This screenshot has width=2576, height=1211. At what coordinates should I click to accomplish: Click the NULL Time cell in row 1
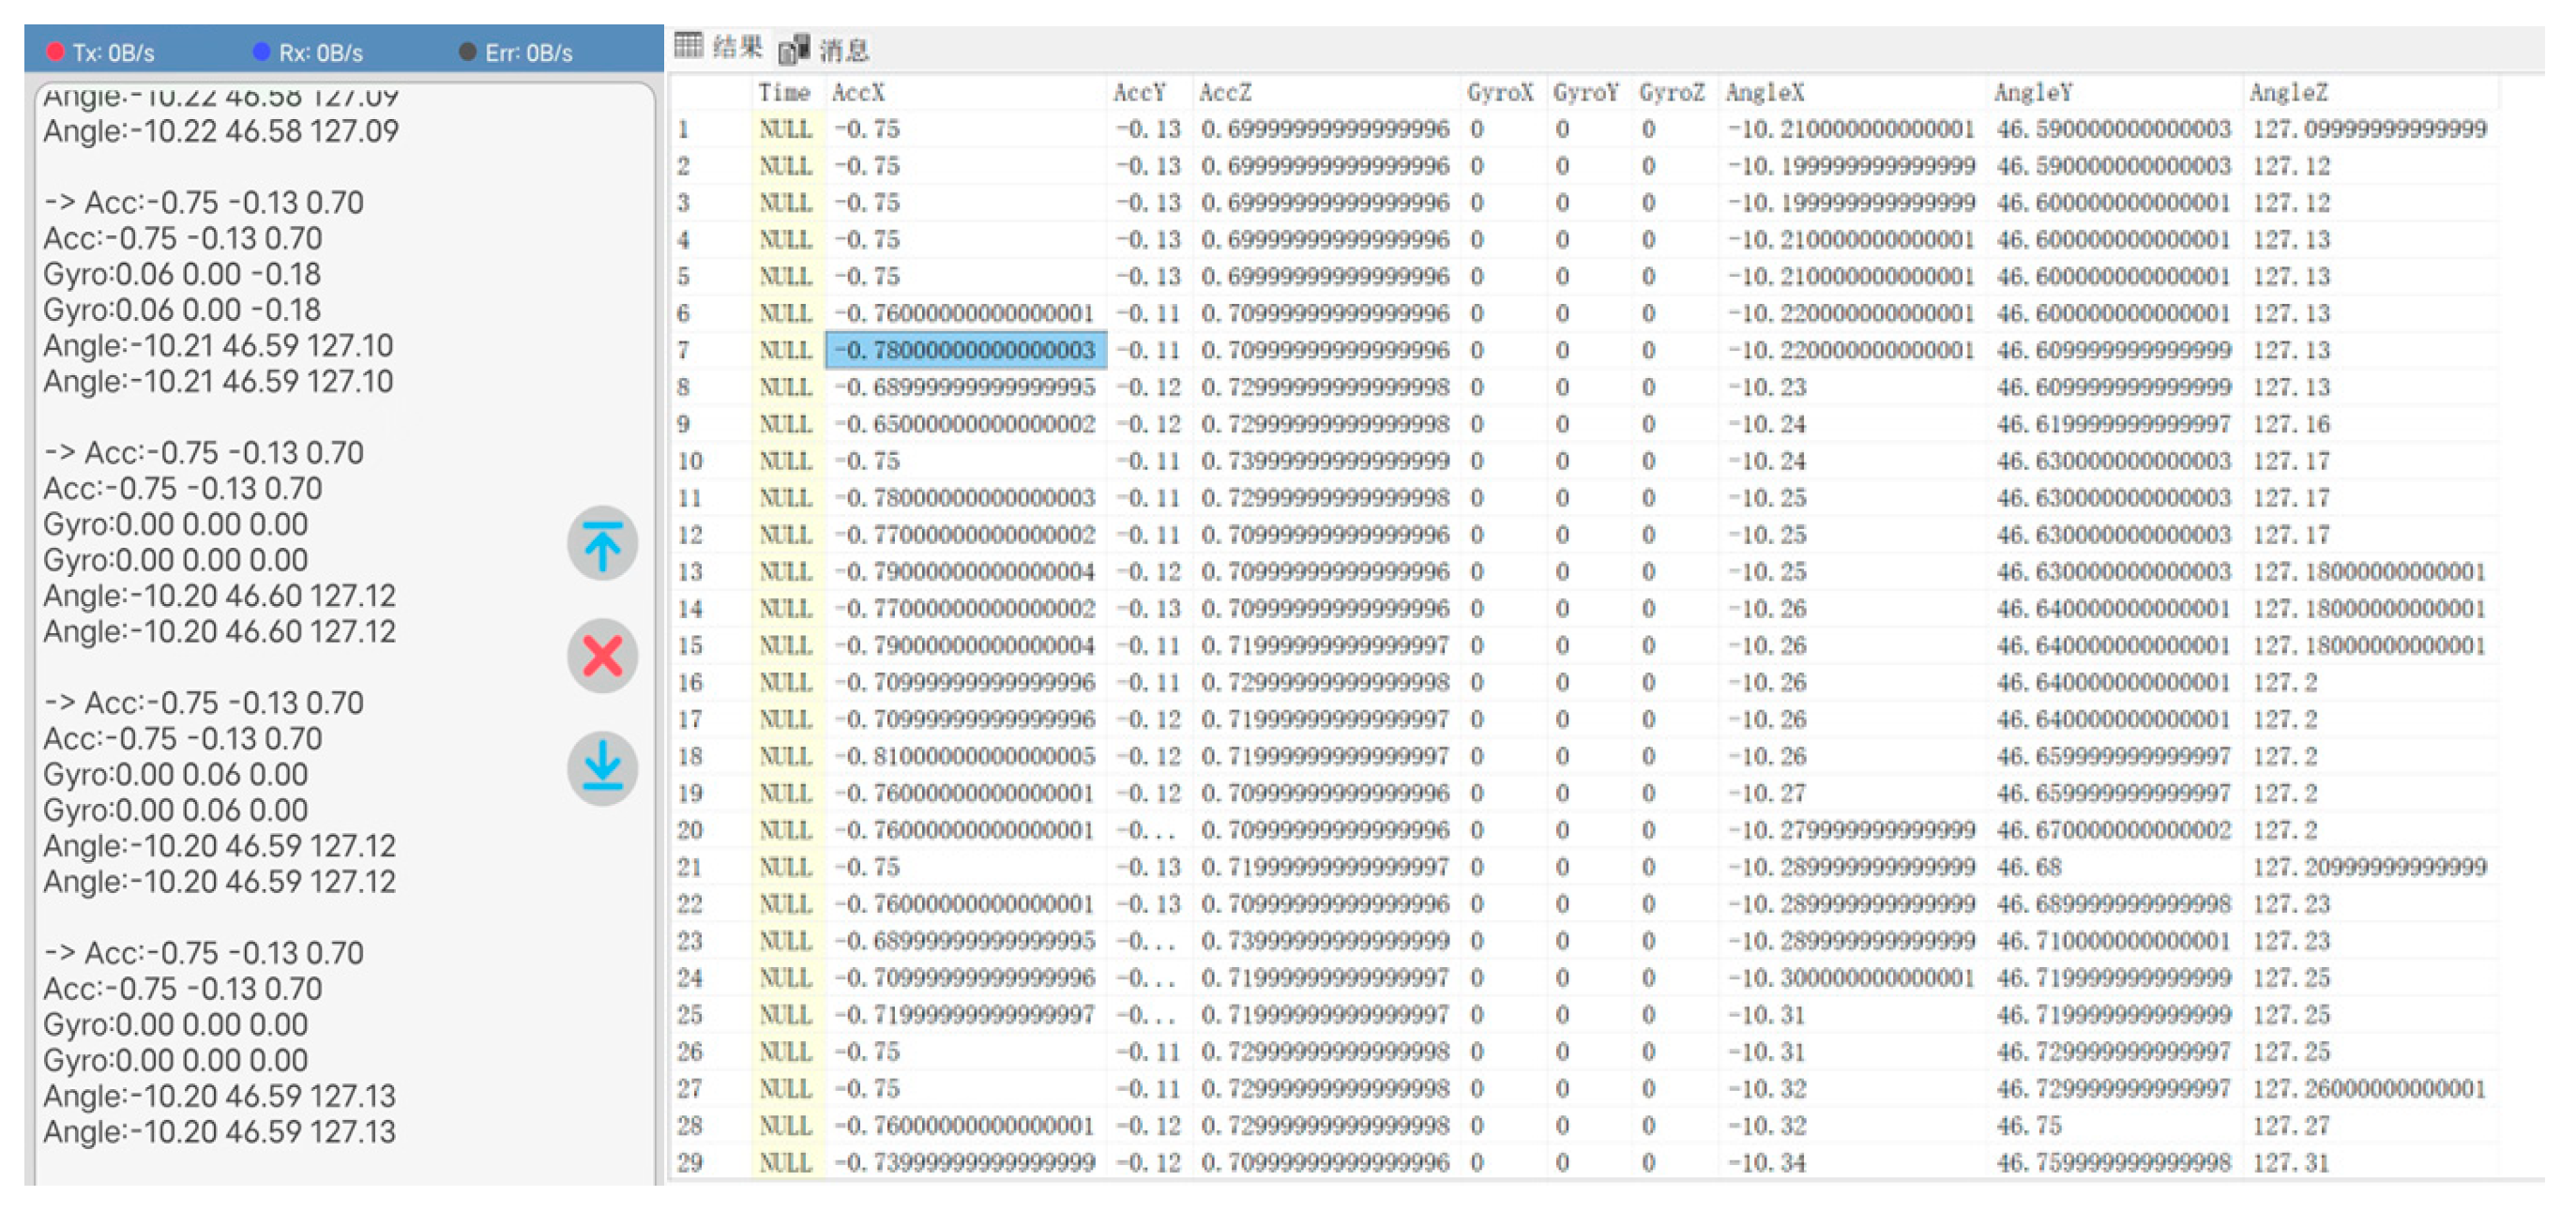pyautogui.click(x=786, y=129)
